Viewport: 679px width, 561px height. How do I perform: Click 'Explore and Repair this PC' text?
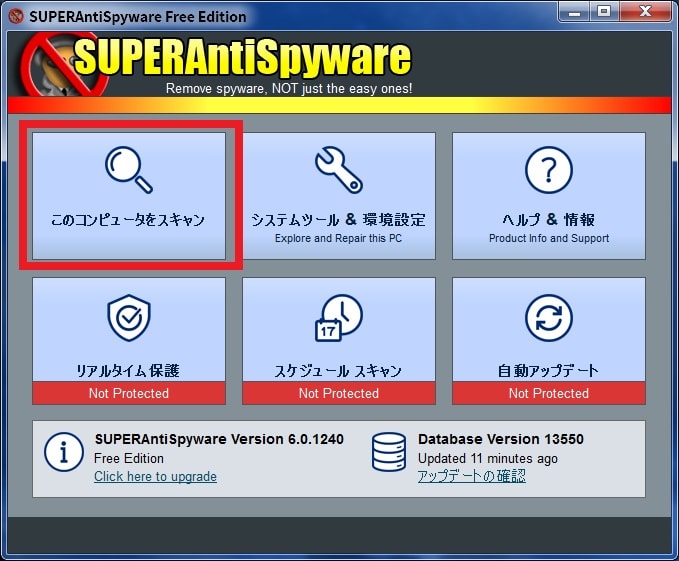click(x=338, y=239)
